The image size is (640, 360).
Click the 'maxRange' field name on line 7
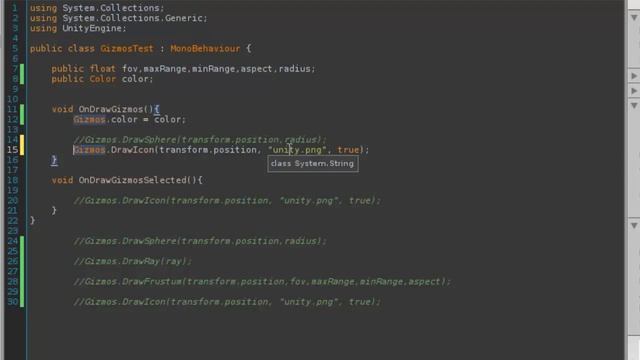coord(164,69)
